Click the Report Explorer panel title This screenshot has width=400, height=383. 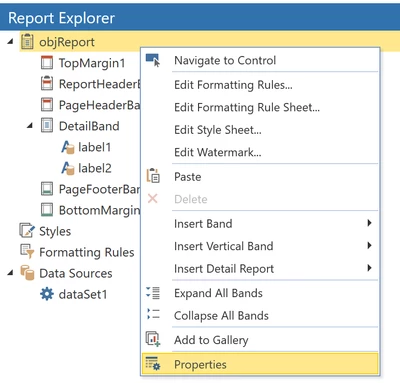[x=61, y=18]
